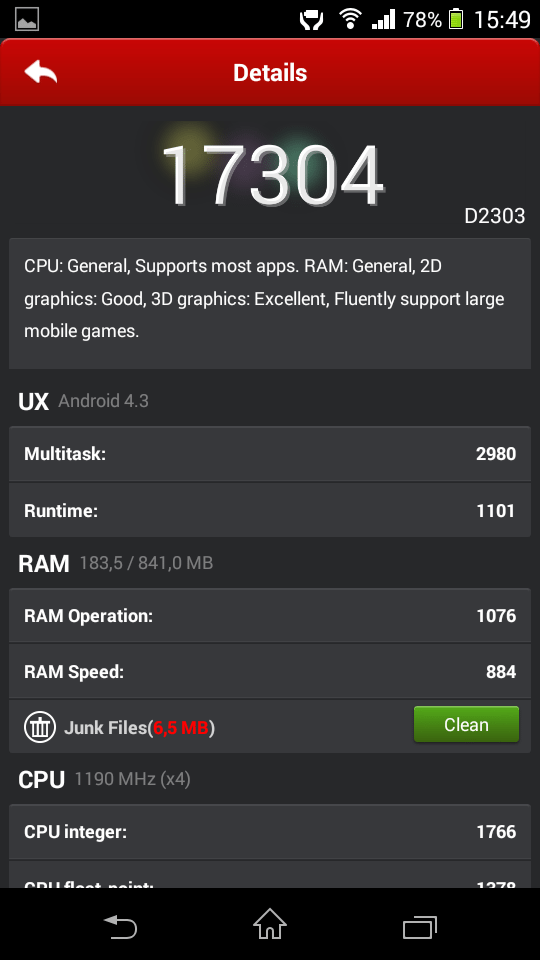Screen dimensions: 540x960
Task: Tap the back arrow in Details header
Action: pos(40,72)
